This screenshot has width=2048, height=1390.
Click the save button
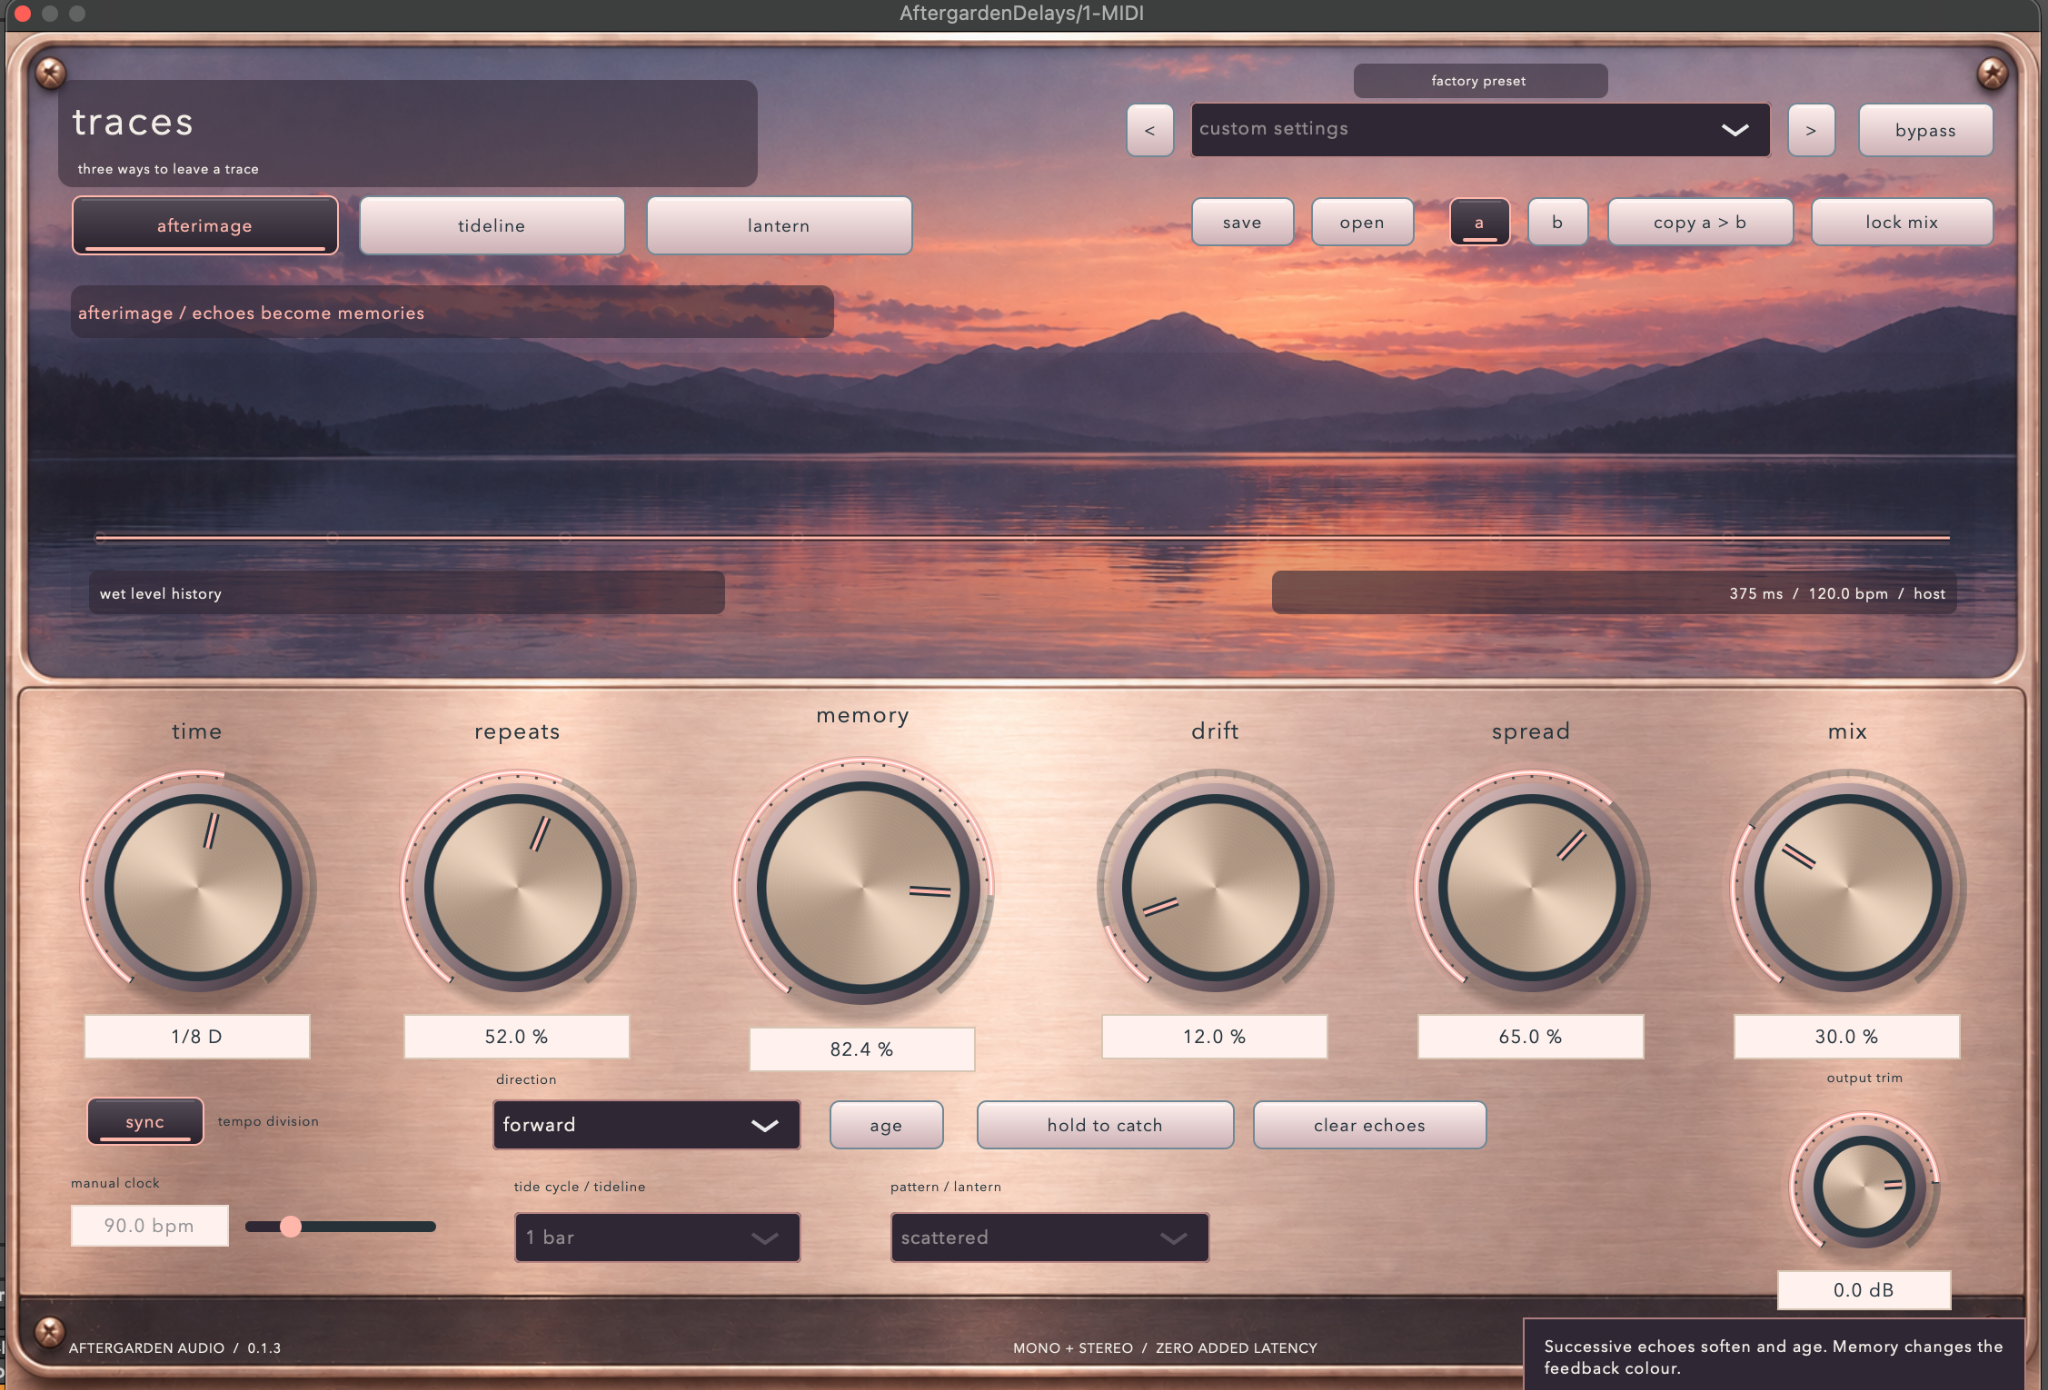[1242, 222]
